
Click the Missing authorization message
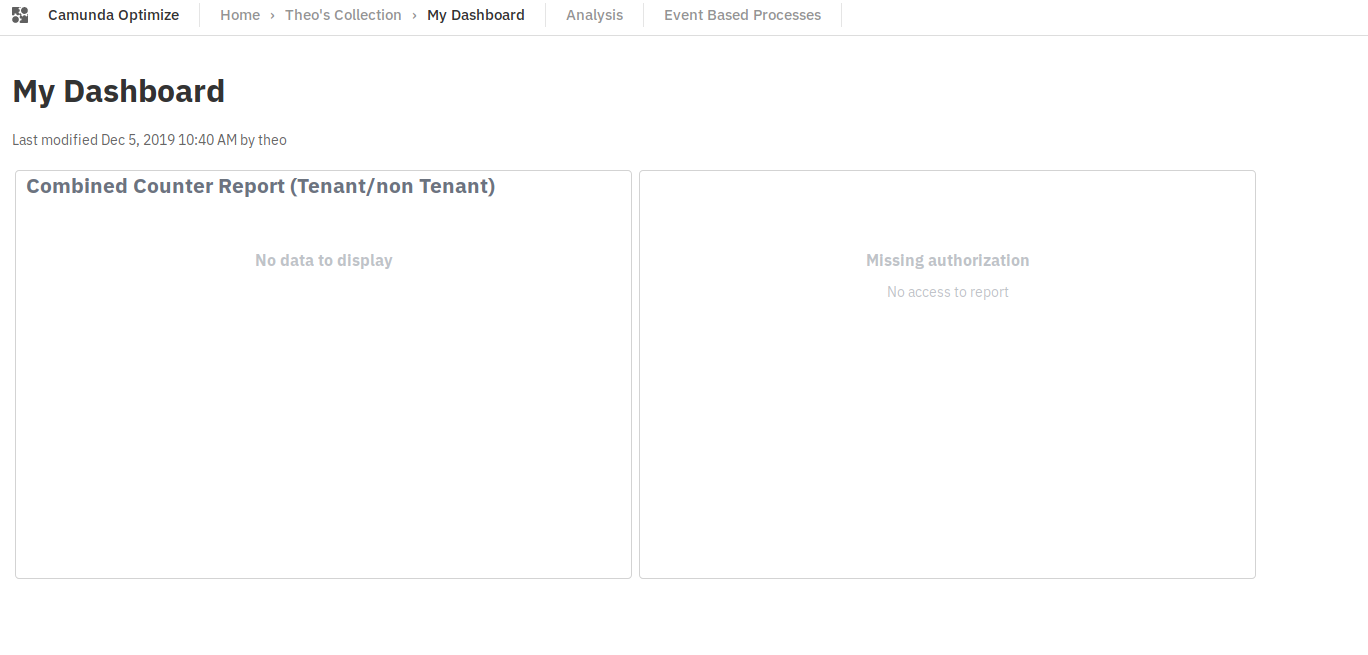pos(947,260)
